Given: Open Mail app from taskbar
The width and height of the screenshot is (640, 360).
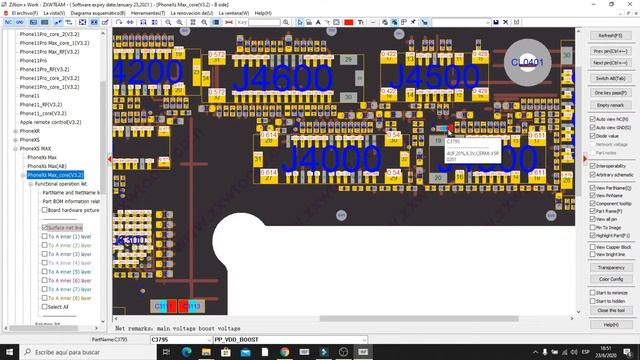Looking at the screenshot, I should click(x=245, y=352).
